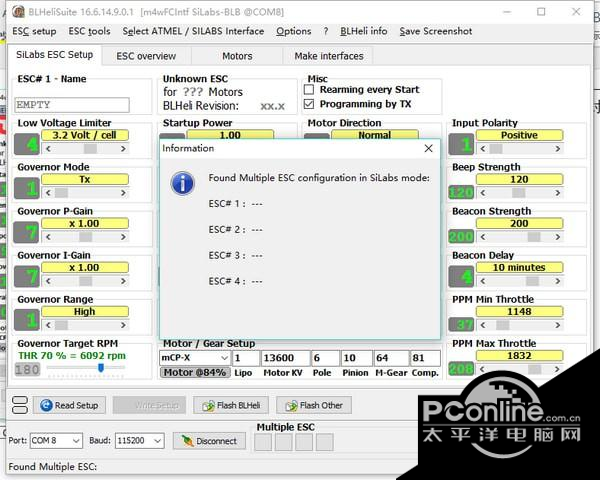
Task: Click the first Multiple ESC box
Action: coord(263,442)
